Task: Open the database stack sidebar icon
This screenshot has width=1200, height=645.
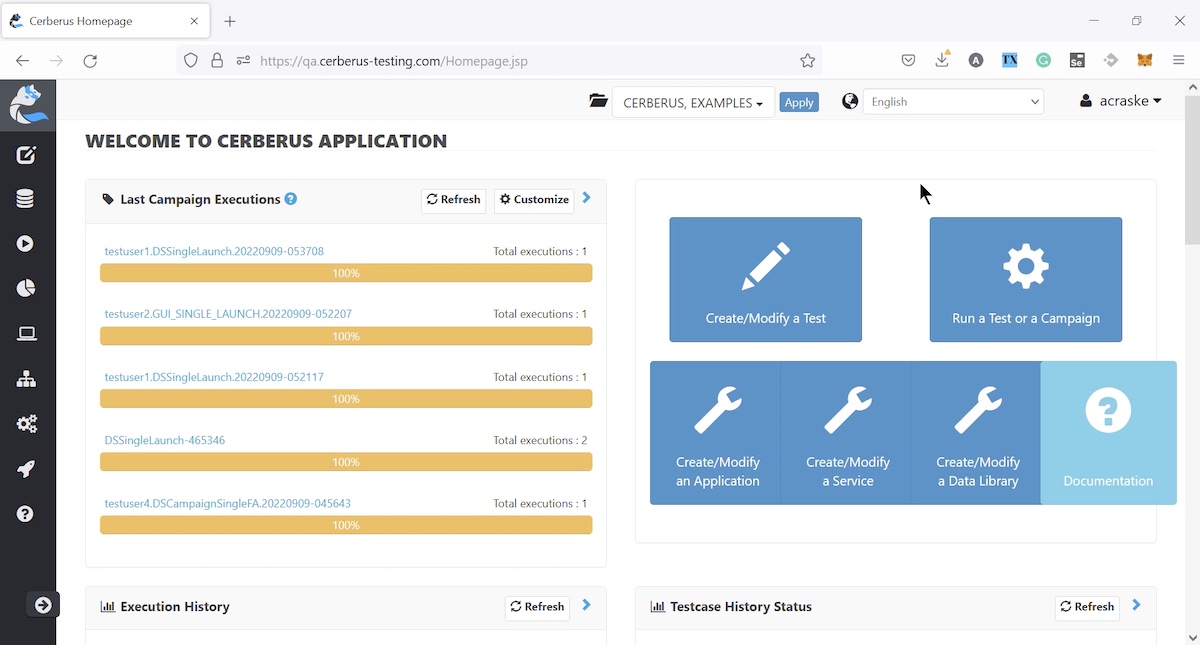Action: (x=26, y=199)
